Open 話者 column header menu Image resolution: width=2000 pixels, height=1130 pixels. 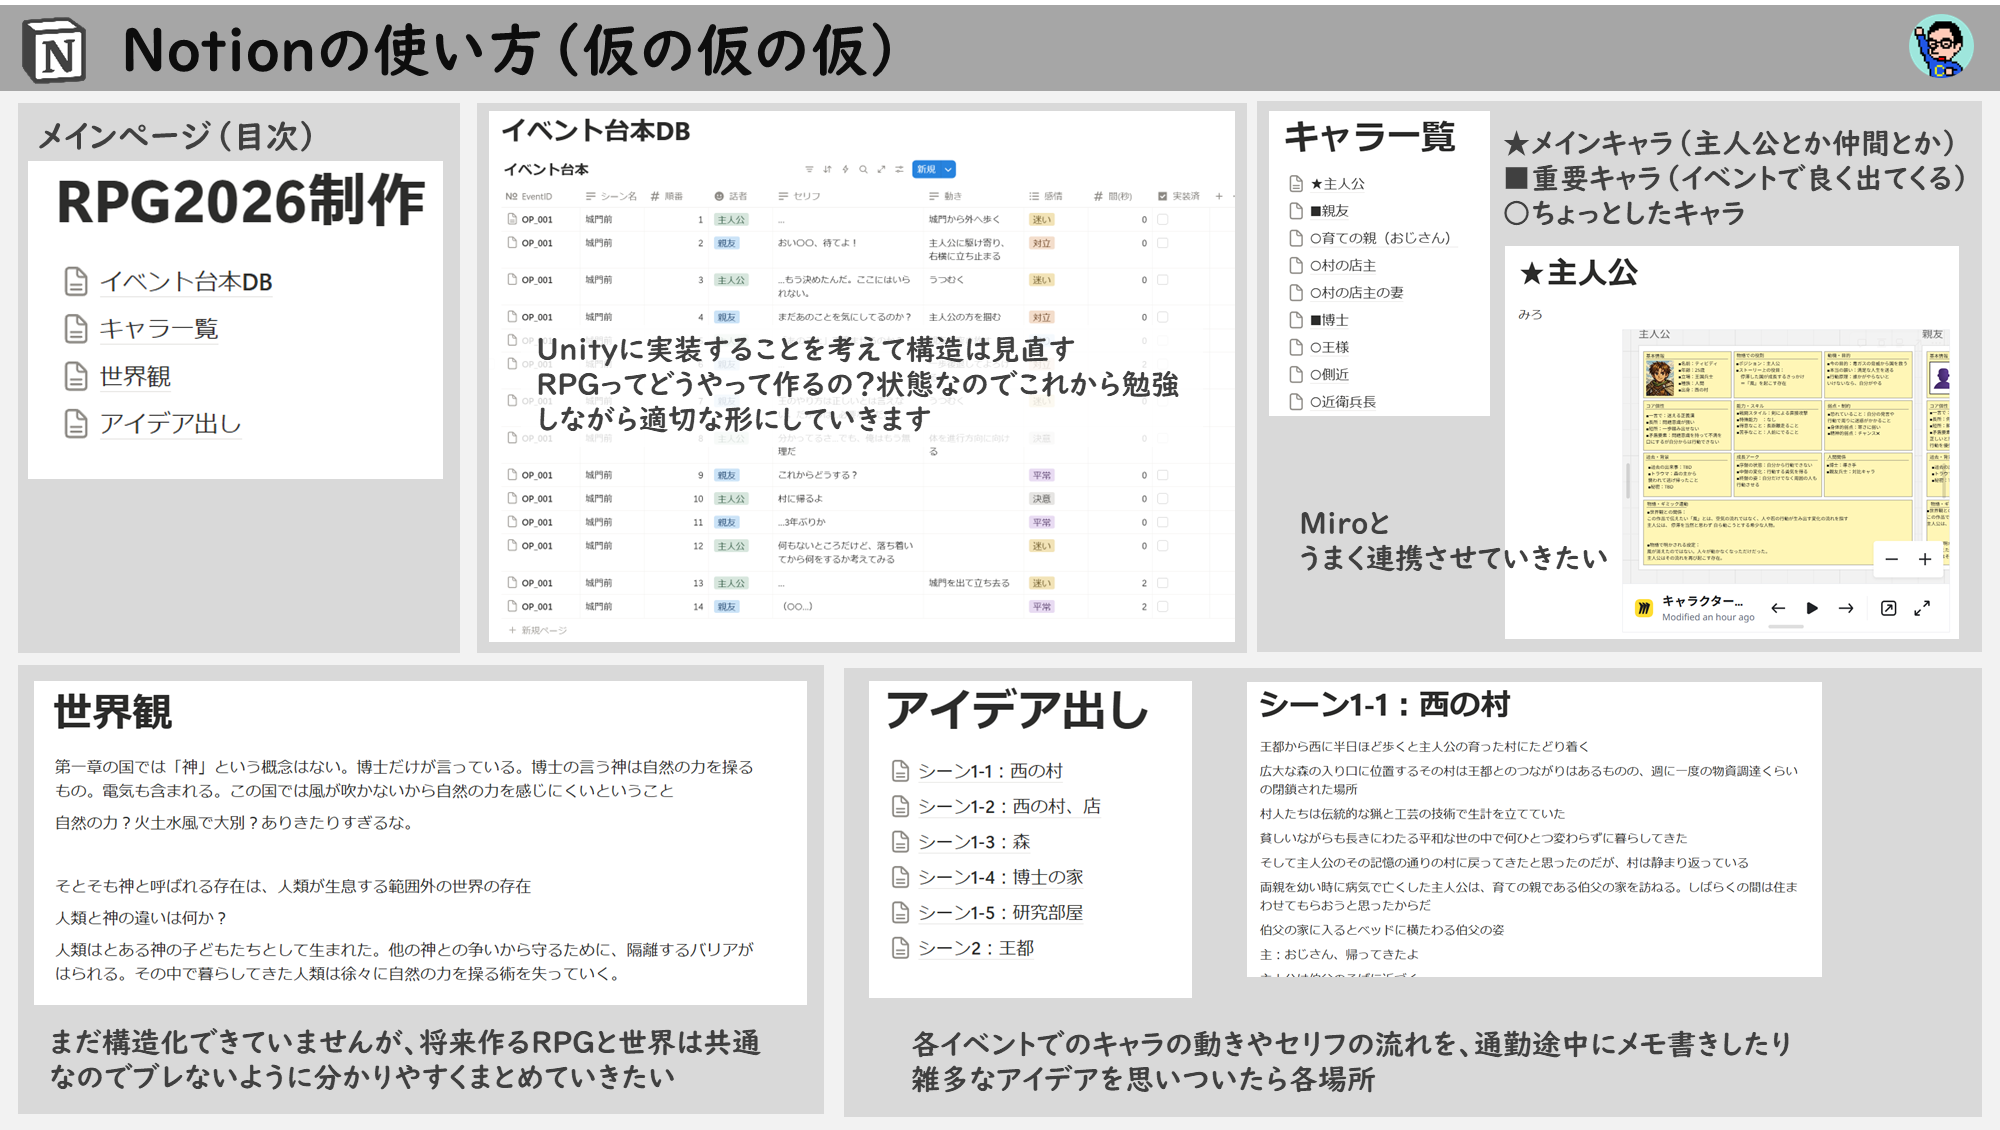point(732,196)
